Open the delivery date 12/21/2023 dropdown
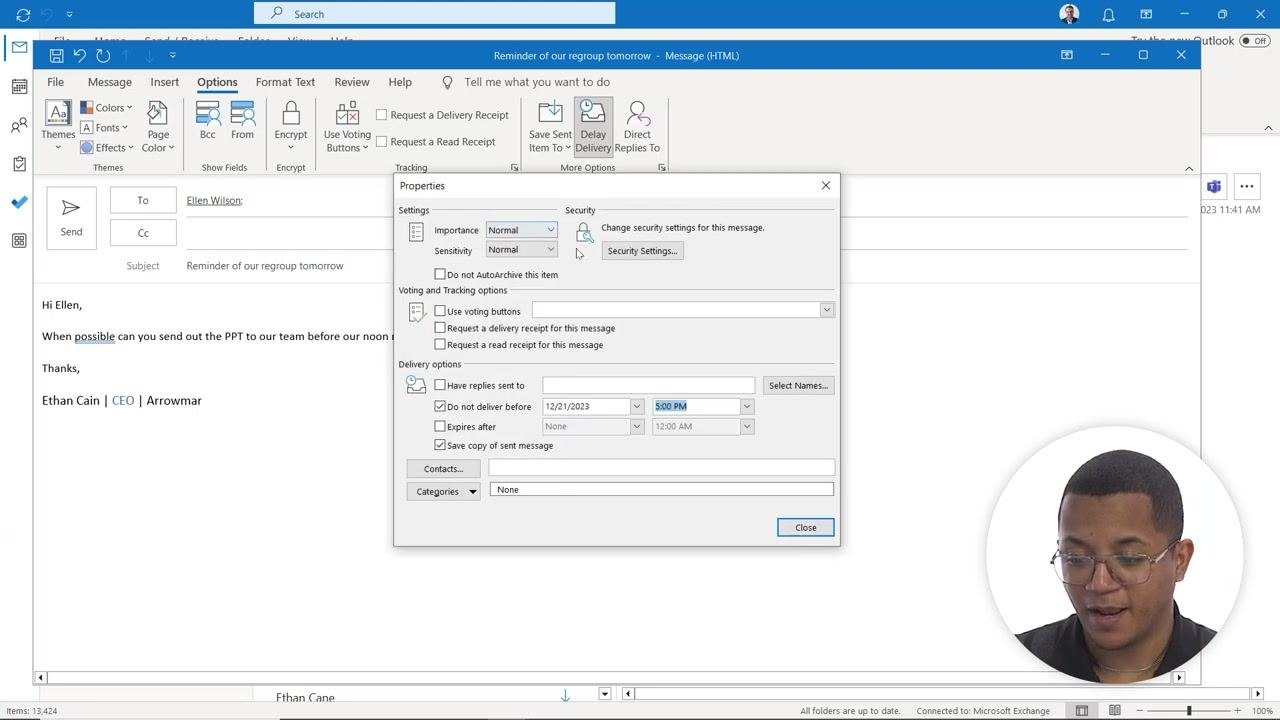 (636, 406)
